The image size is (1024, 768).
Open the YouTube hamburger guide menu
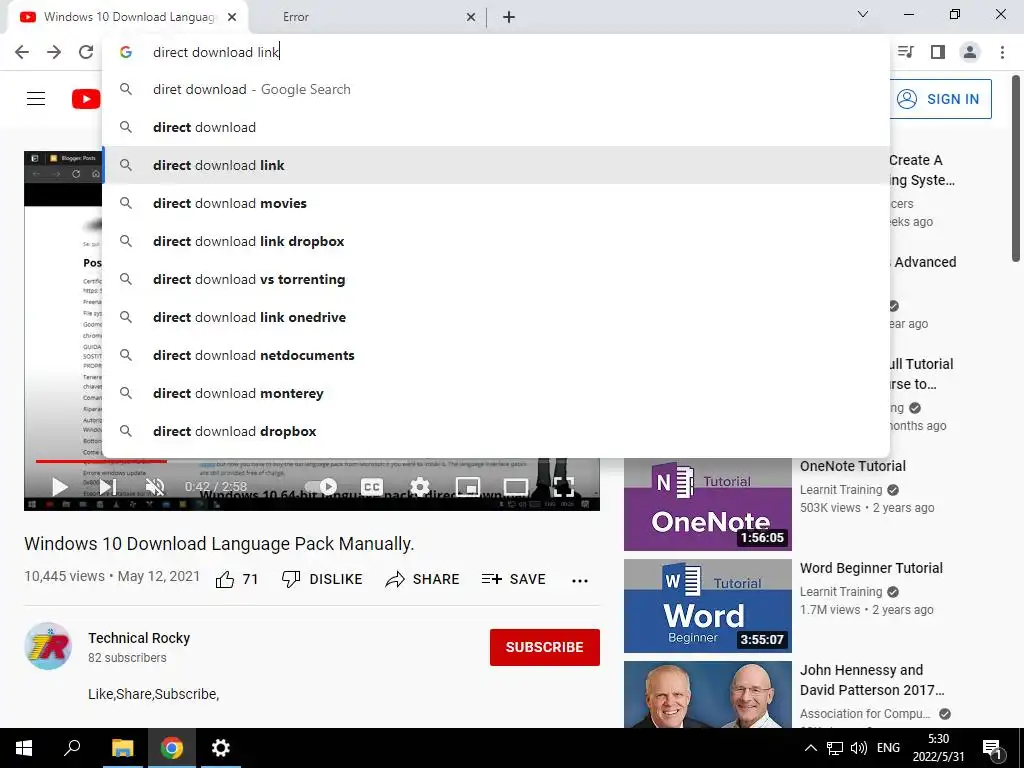(36, 99)
